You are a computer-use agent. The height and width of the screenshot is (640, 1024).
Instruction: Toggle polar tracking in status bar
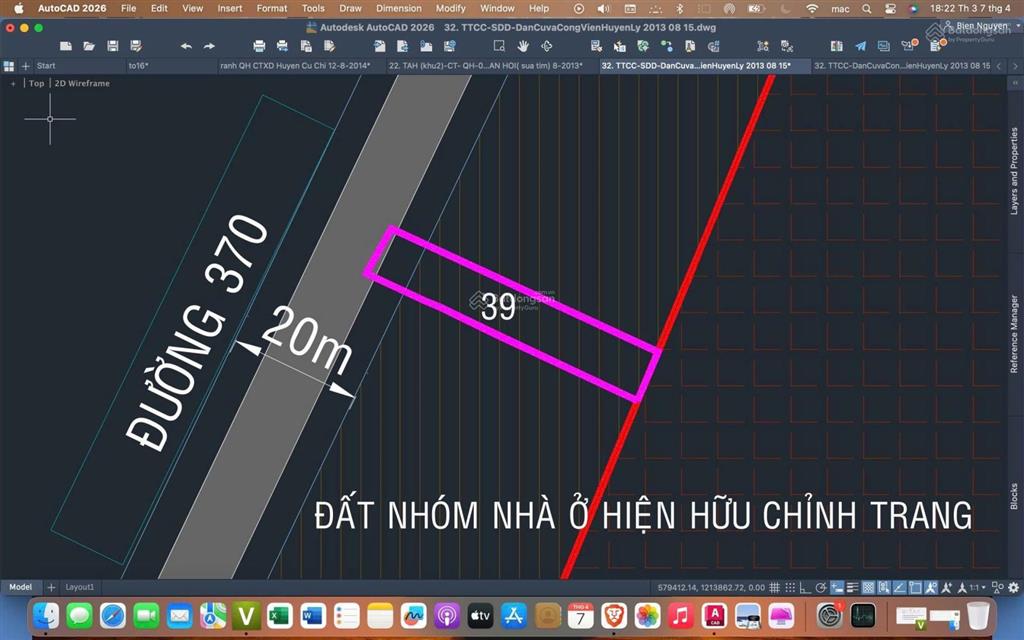coord(822,587)
